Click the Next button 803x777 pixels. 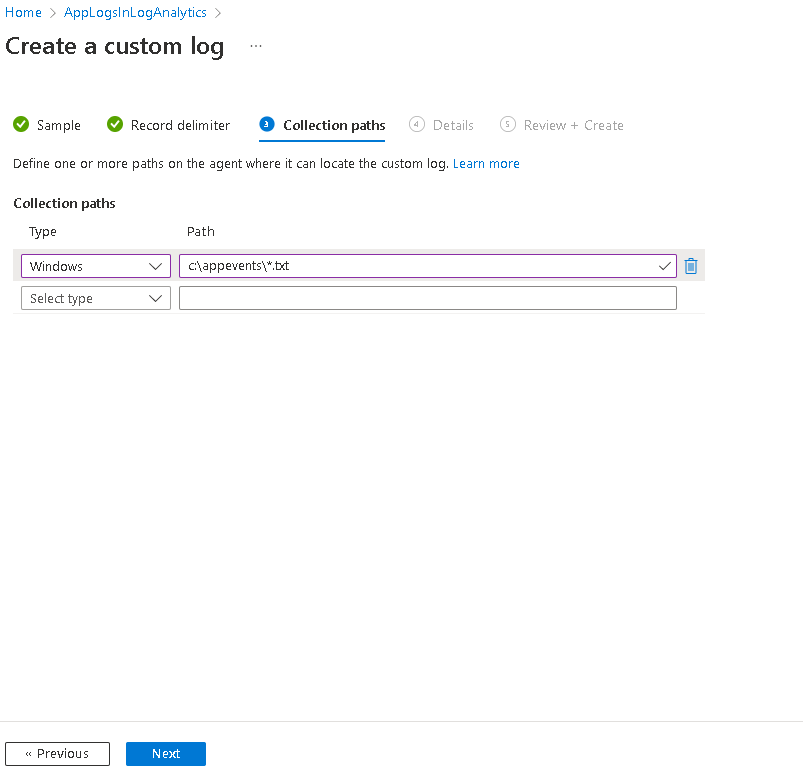166,754
